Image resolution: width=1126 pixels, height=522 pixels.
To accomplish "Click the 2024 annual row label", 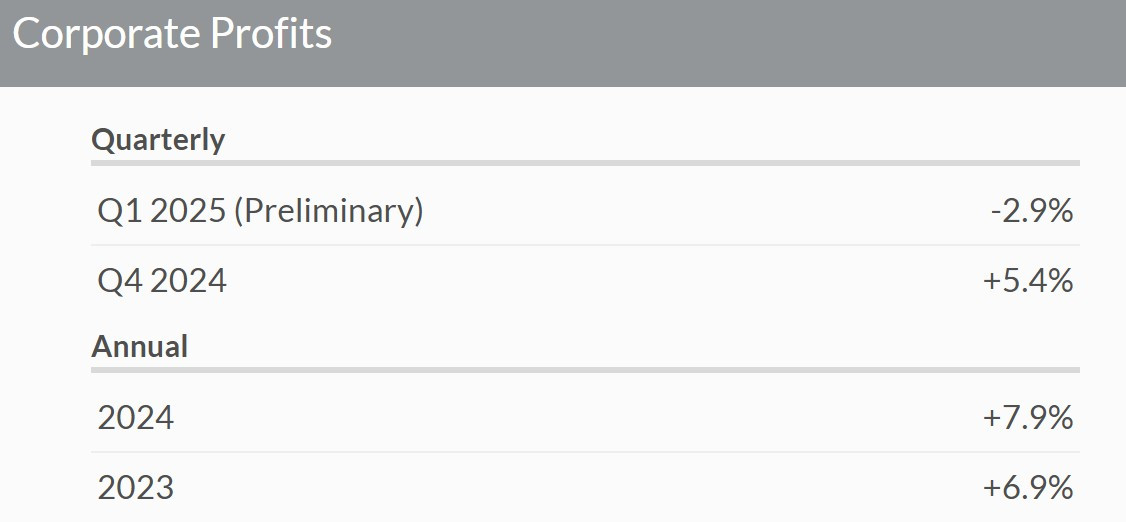I will tap(136, 418).
